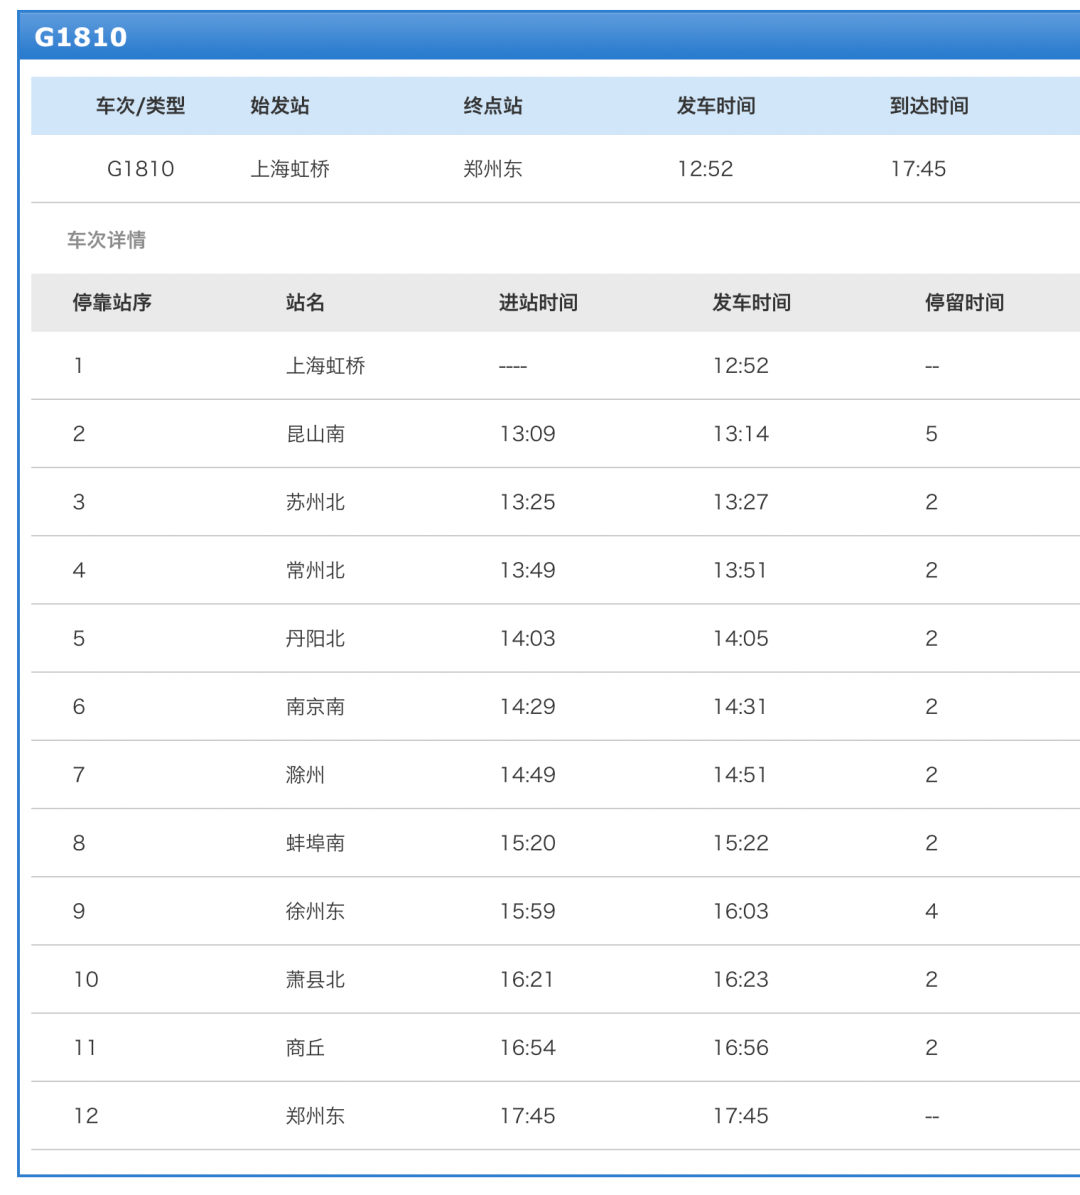Click departure time 13:27 for 苏州北

coord(741,502)
